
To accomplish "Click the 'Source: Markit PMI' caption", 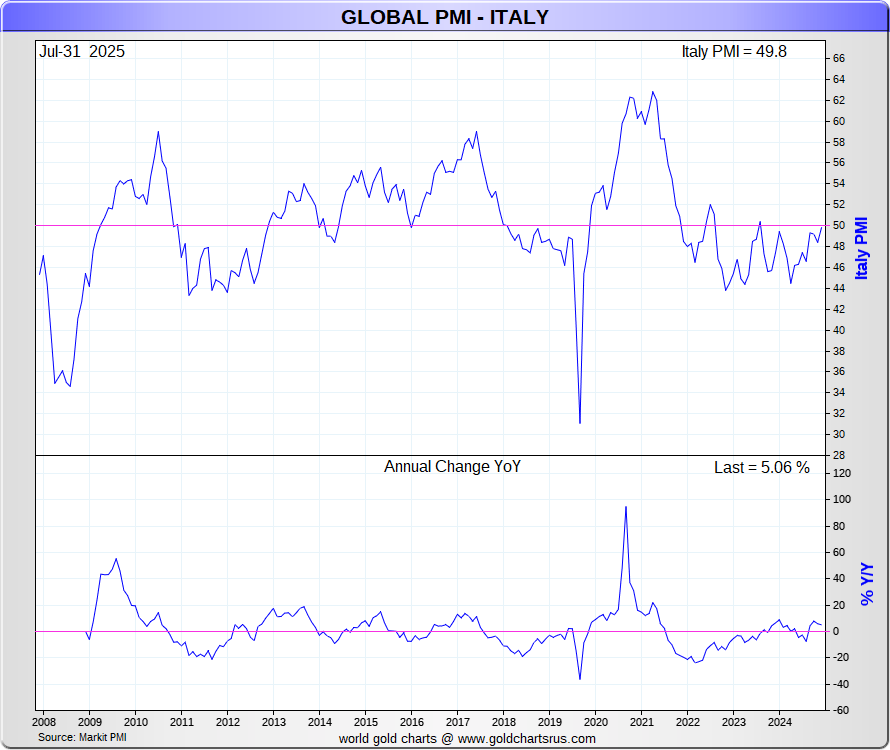I will point(82,738).
